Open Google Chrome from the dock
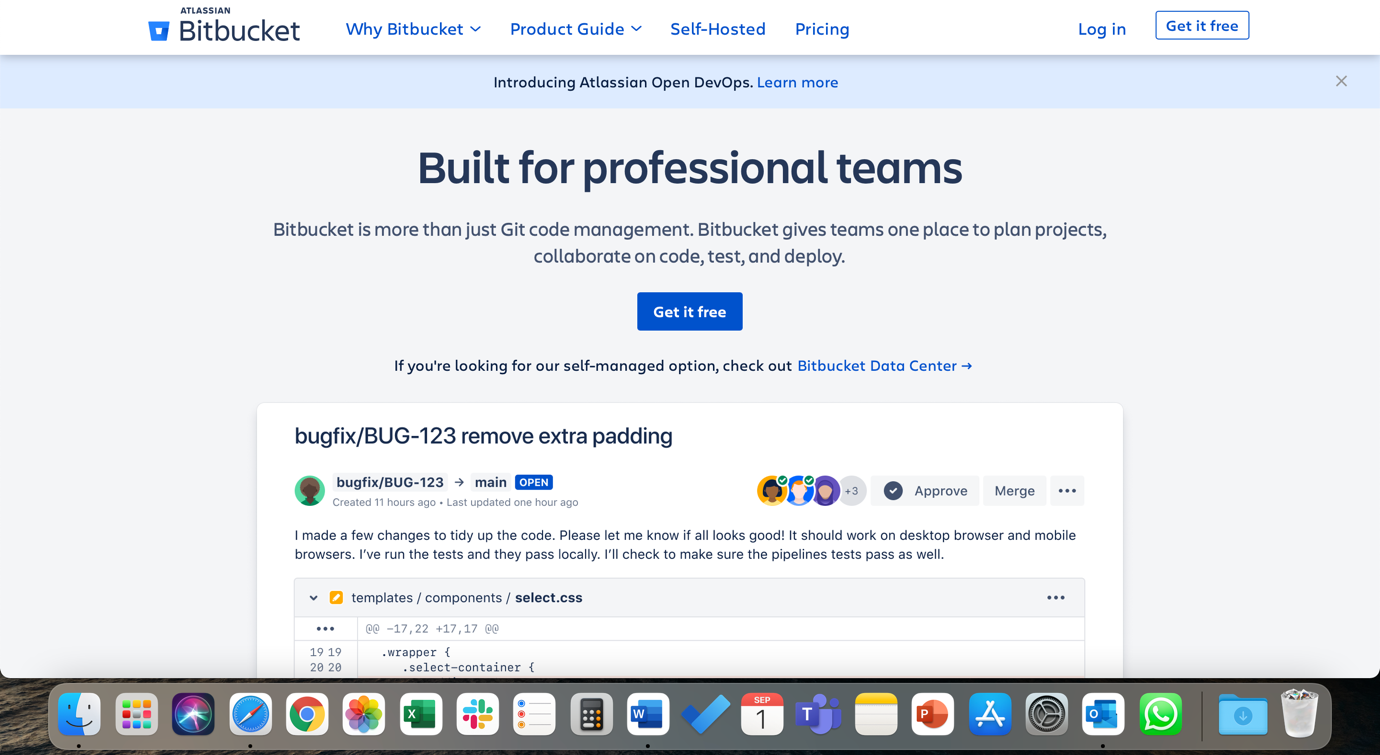The width and height of the screenshot is (1380, 755). (307, 714)
